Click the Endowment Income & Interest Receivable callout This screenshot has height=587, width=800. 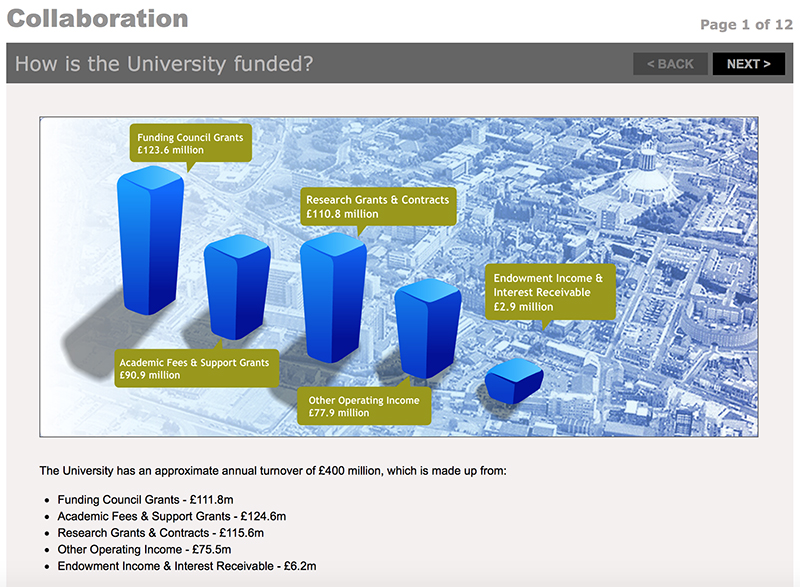tap(548, 292)
